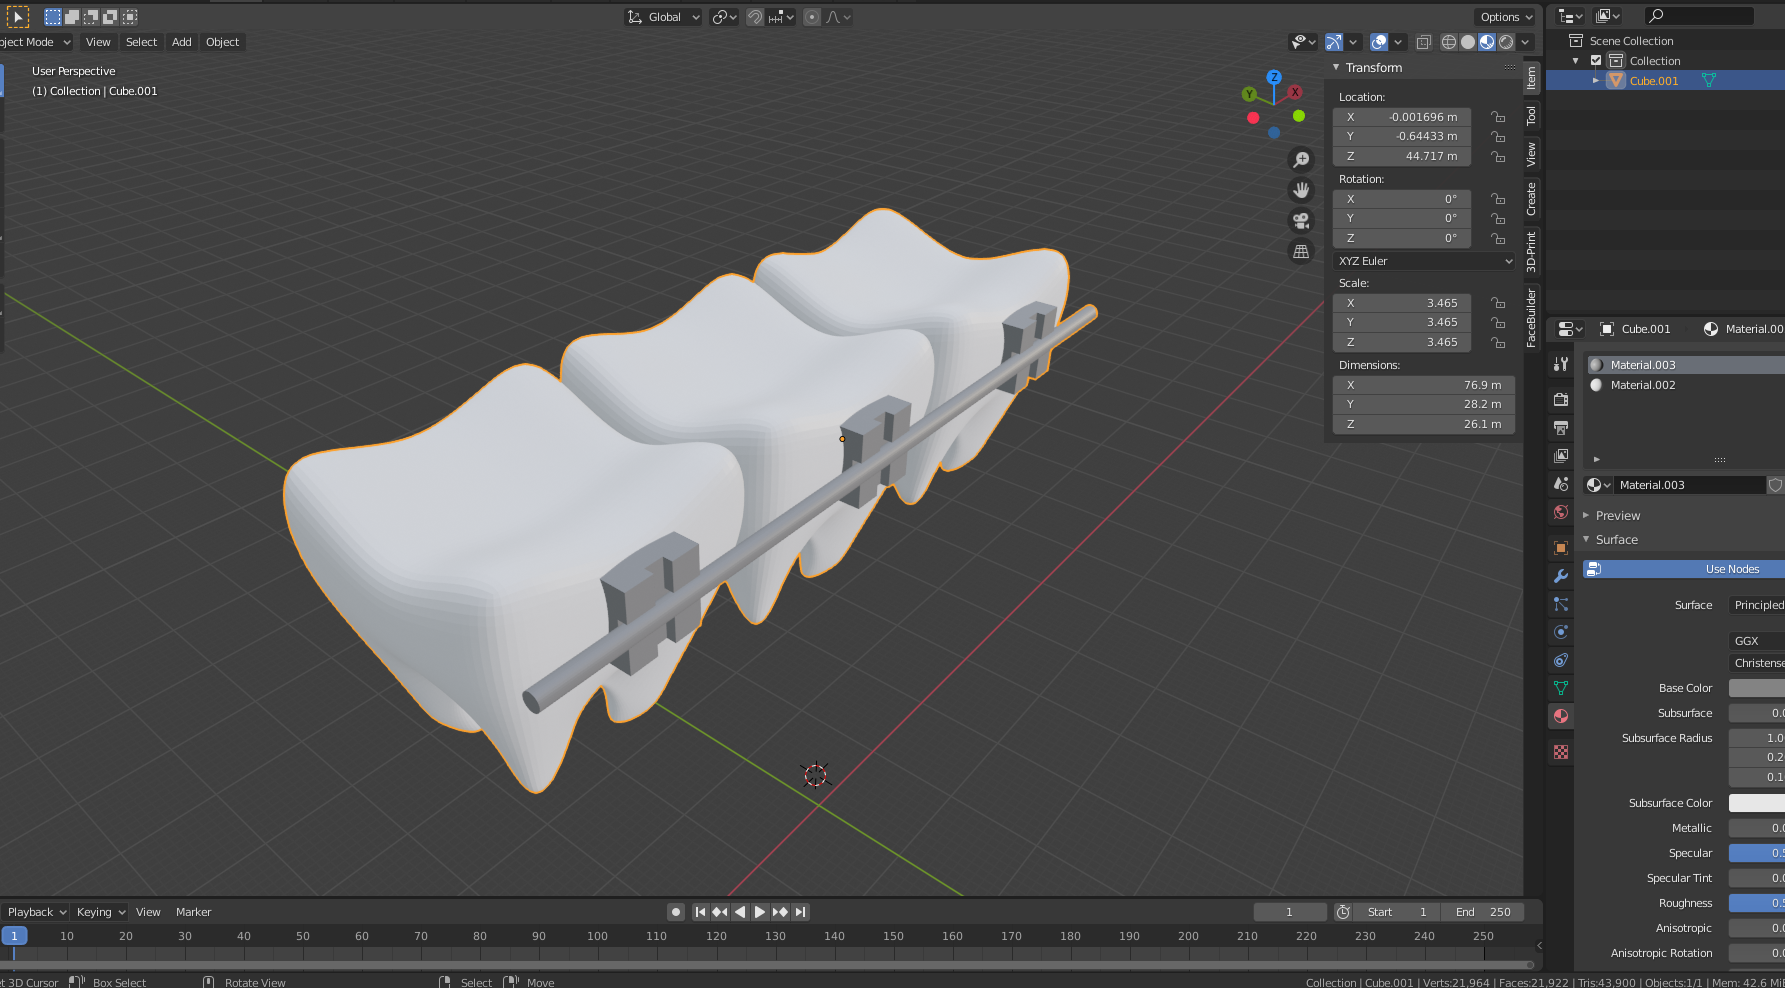Open the Modifier Properties wrench icon
Image resolution: width=1785 pixels, height=988 pixels.
1560,575
